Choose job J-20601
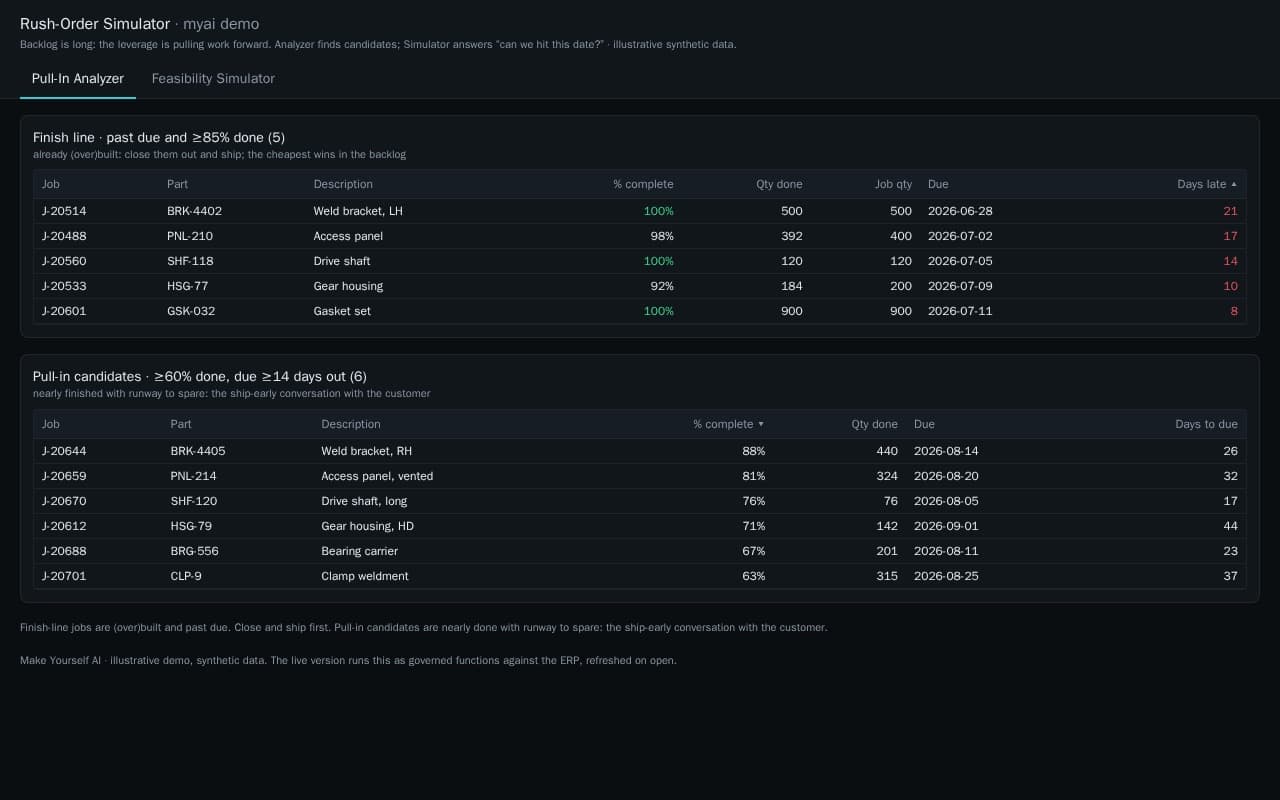 pos(64,311)
